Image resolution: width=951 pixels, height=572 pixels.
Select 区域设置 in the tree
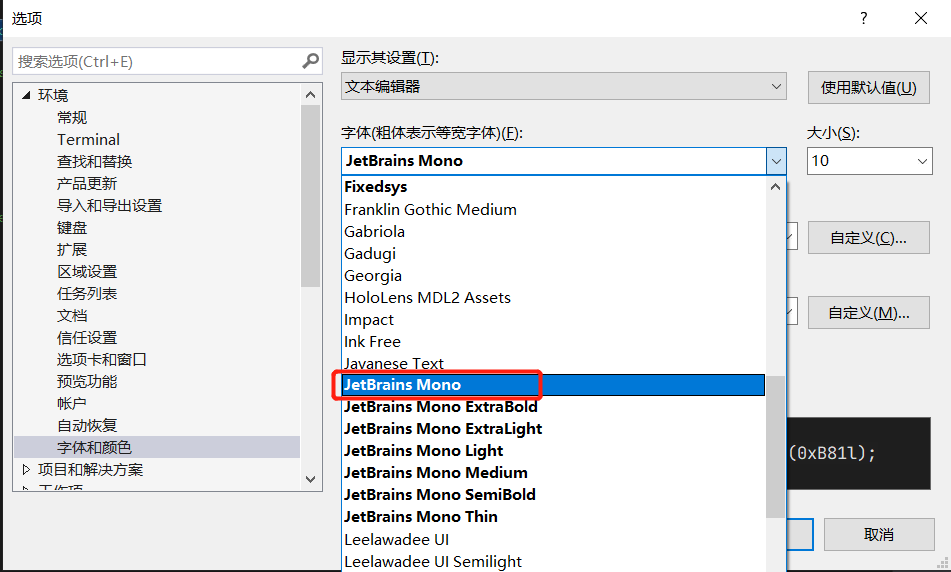(87, 272)
